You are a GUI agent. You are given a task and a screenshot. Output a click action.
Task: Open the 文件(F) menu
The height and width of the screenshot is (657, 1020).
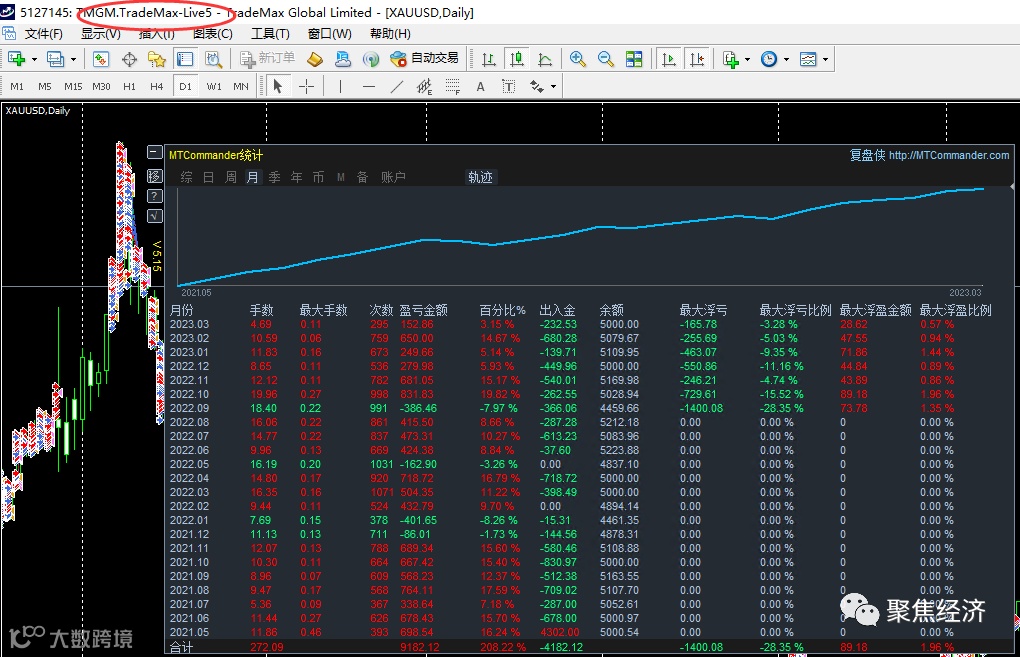(x=44, y=34)
